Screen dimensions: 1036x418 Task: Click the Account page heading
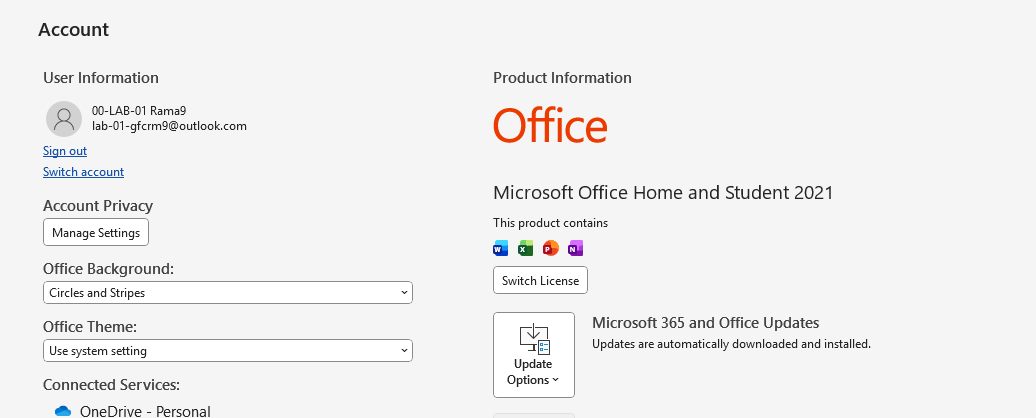pos(74,30)
